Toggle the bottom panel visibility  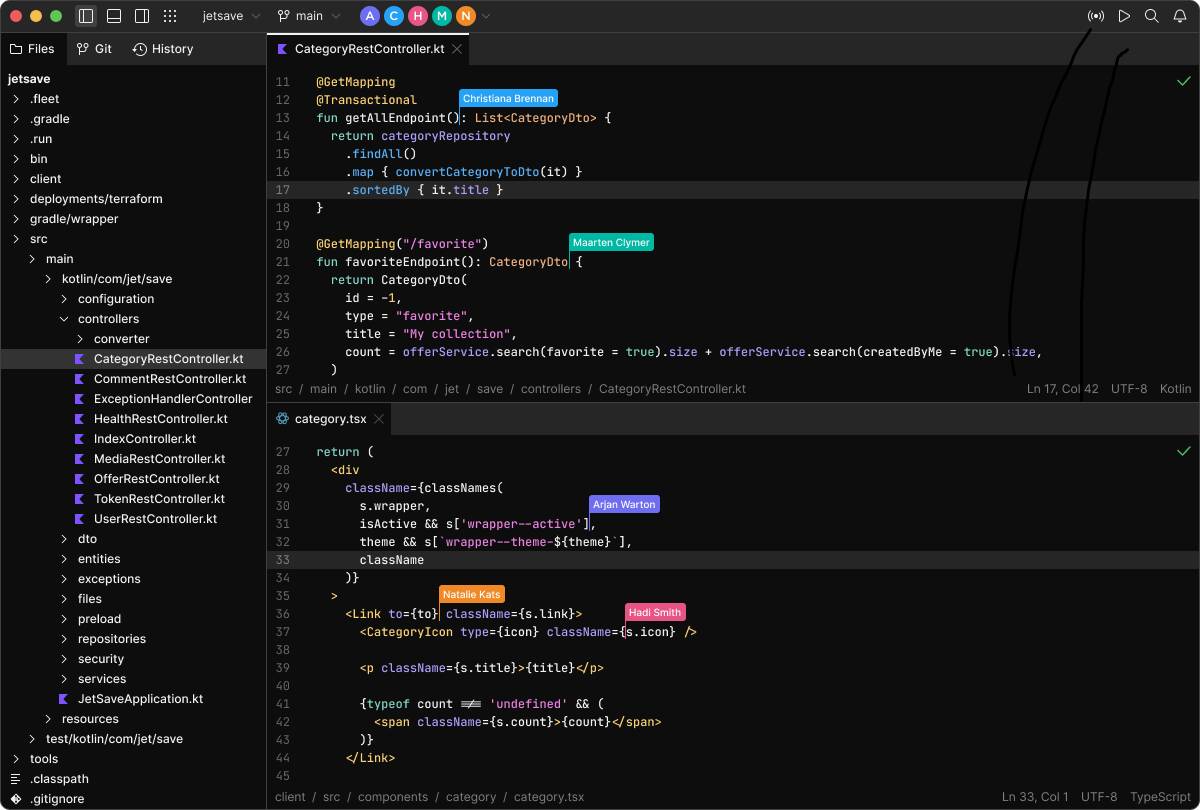click(113, 16)
